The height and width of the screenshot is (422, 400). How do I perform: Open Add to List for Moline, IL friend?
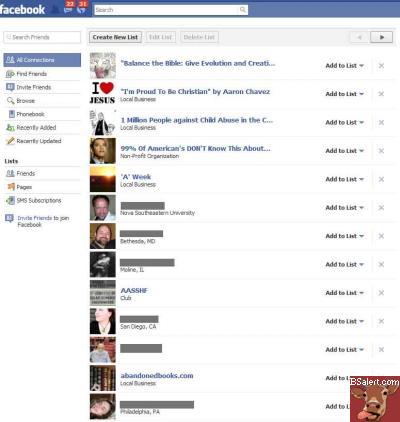pos(344,264)
